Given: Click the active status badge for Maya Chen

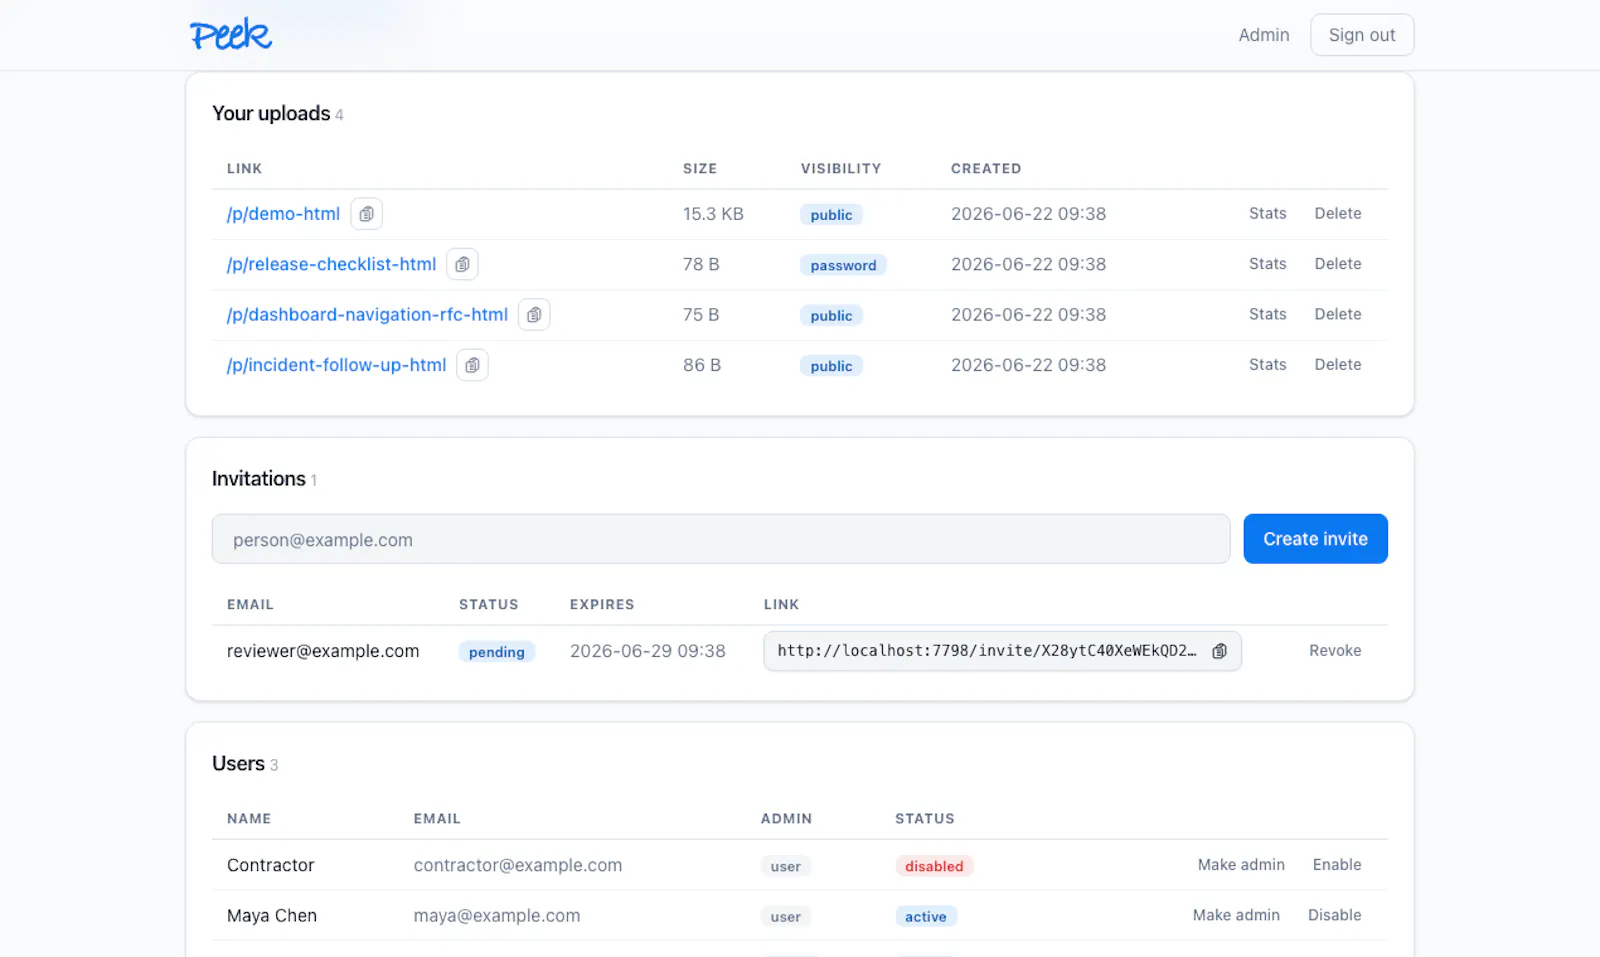Looking at the screenshot, I should pyautogui.click(x=926, y=916).
